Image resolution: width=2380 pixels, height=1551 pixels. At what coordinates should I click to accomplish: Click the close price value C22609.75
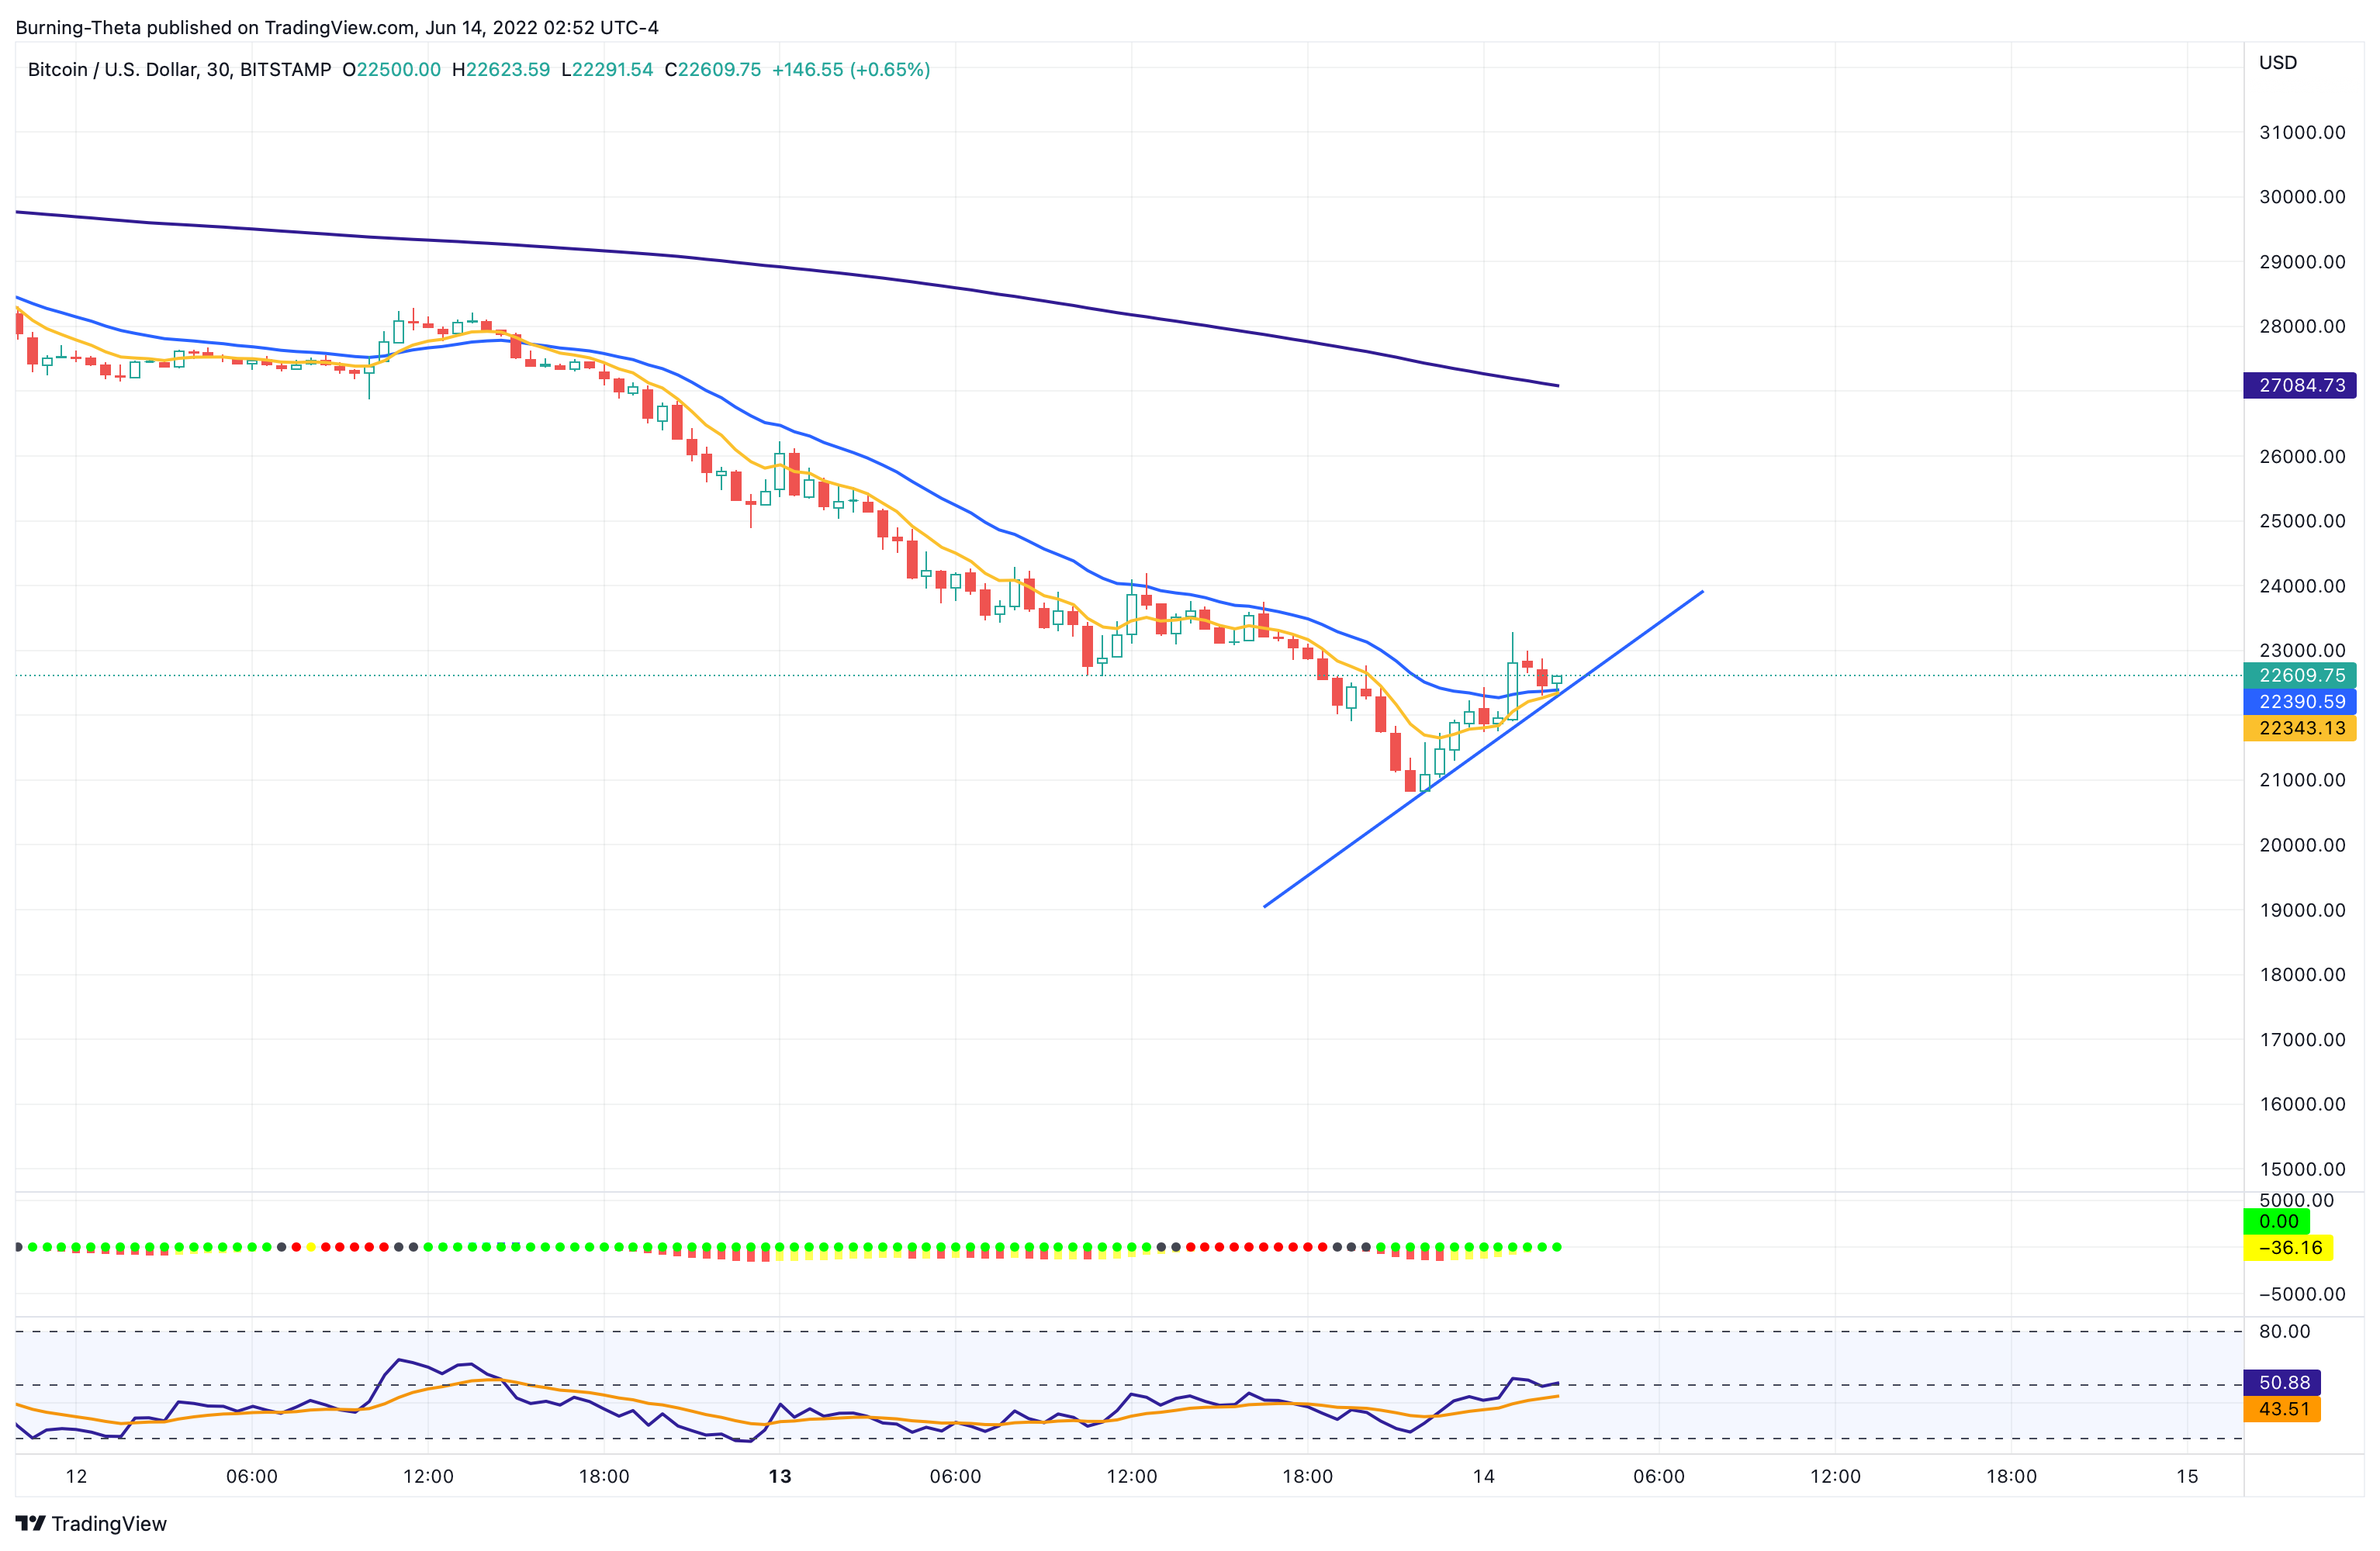coord(713,69)
